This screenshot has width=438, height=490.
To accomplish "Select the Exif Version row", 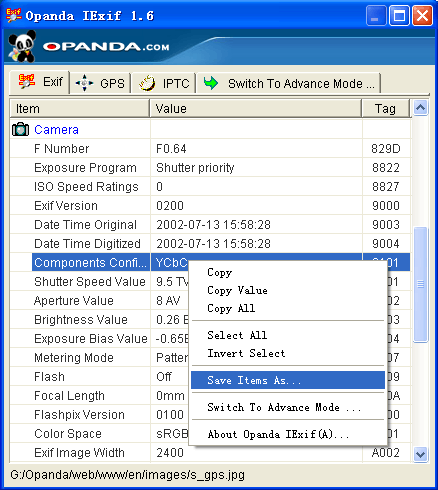I will [210, 206].
